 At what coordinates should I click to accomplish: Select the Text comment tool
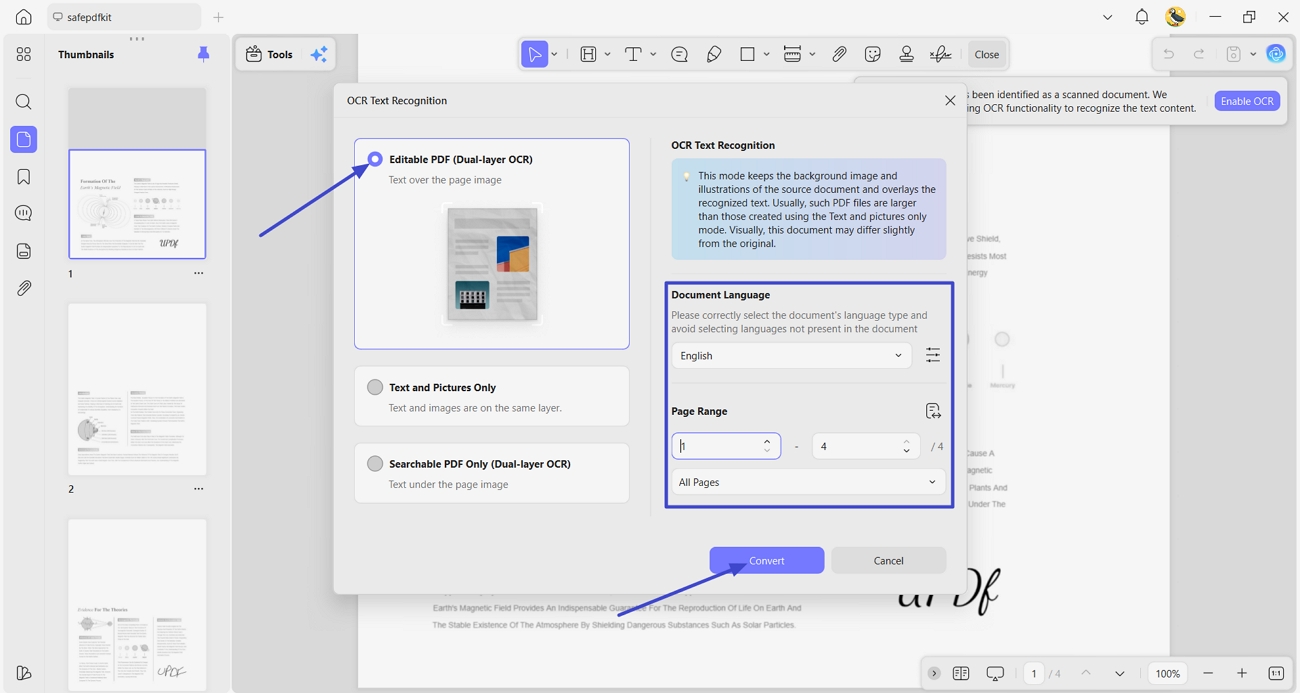pyautogui.click(x=633, y=54)
